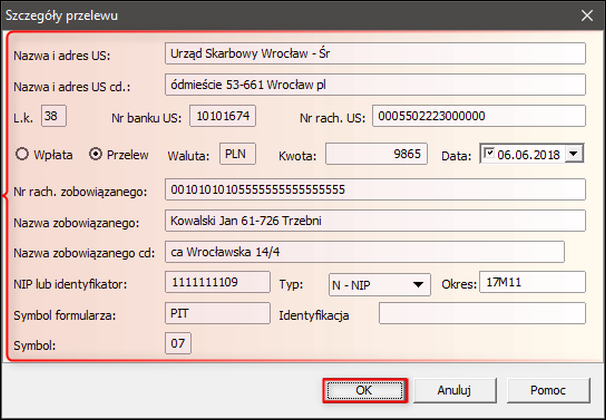Click the Okres field with 17M11
This screenshot has width=606, height=420.
click(533, 282)
